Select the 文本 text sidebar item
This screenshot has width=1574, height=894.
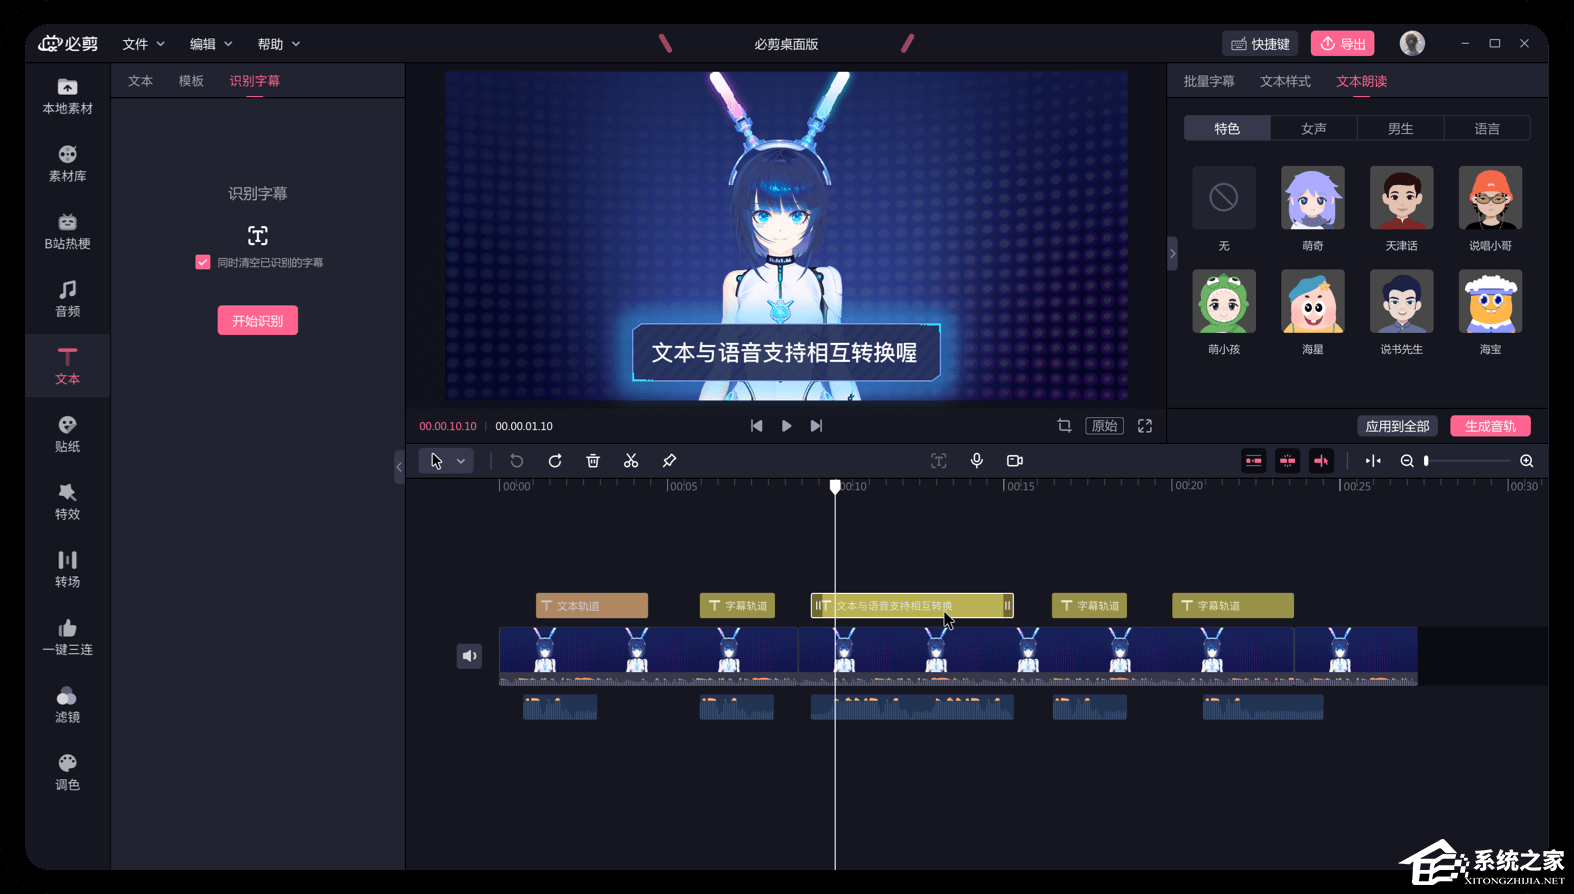click(67, 367)
